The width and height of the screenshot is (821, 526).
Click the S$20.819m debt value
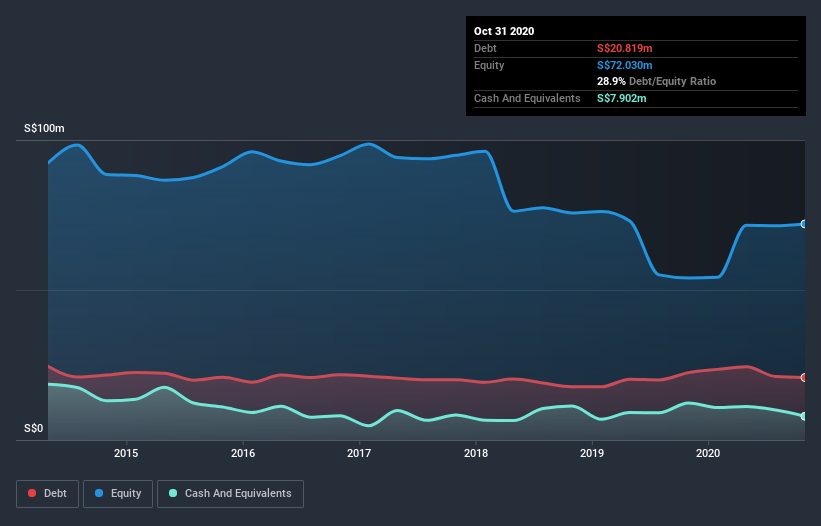(x=625, y=49)
